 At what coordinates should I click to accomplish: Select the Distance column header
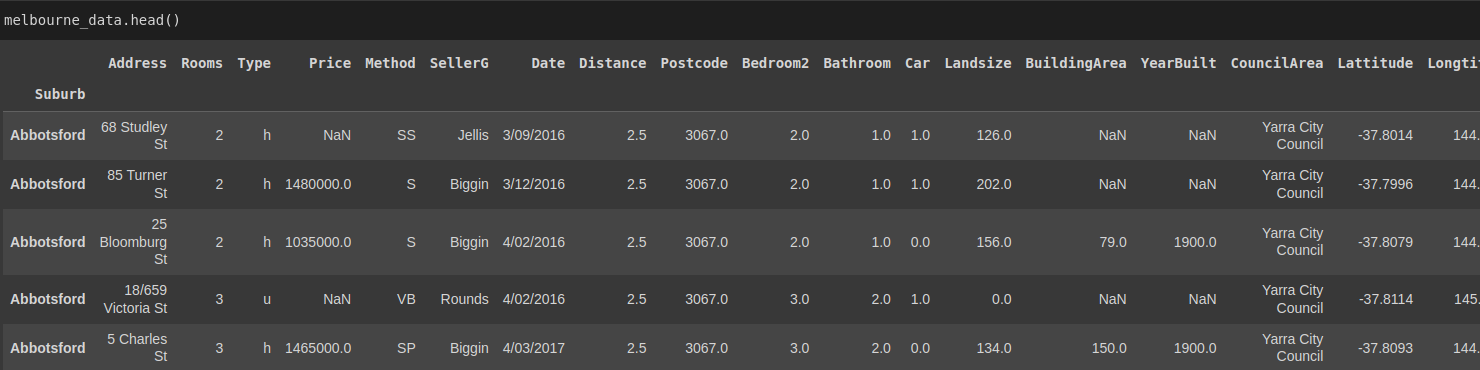[612, 63]
